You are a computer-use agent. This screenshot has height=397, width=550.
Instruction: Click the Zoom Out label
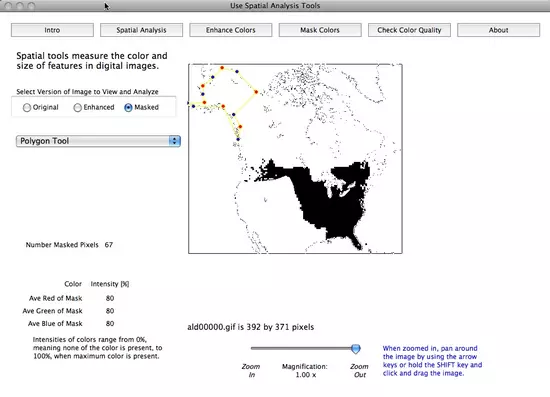click(x=359, y=370)
